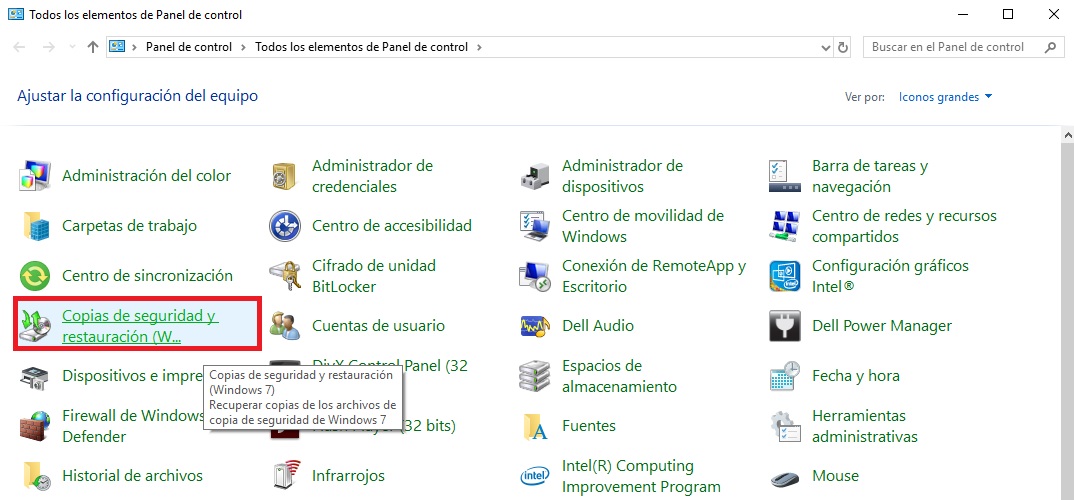Open the Administrador de credenciales icon
The image size is (1074, 500).
(285, 176)
